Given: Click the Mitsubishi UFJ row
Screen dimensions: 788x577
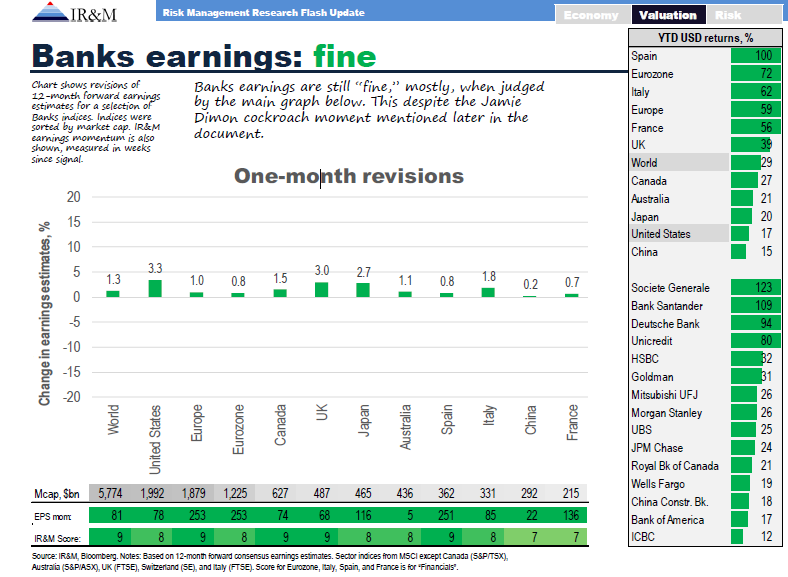Looking at the screenshot, I should [x=705, y=395].
